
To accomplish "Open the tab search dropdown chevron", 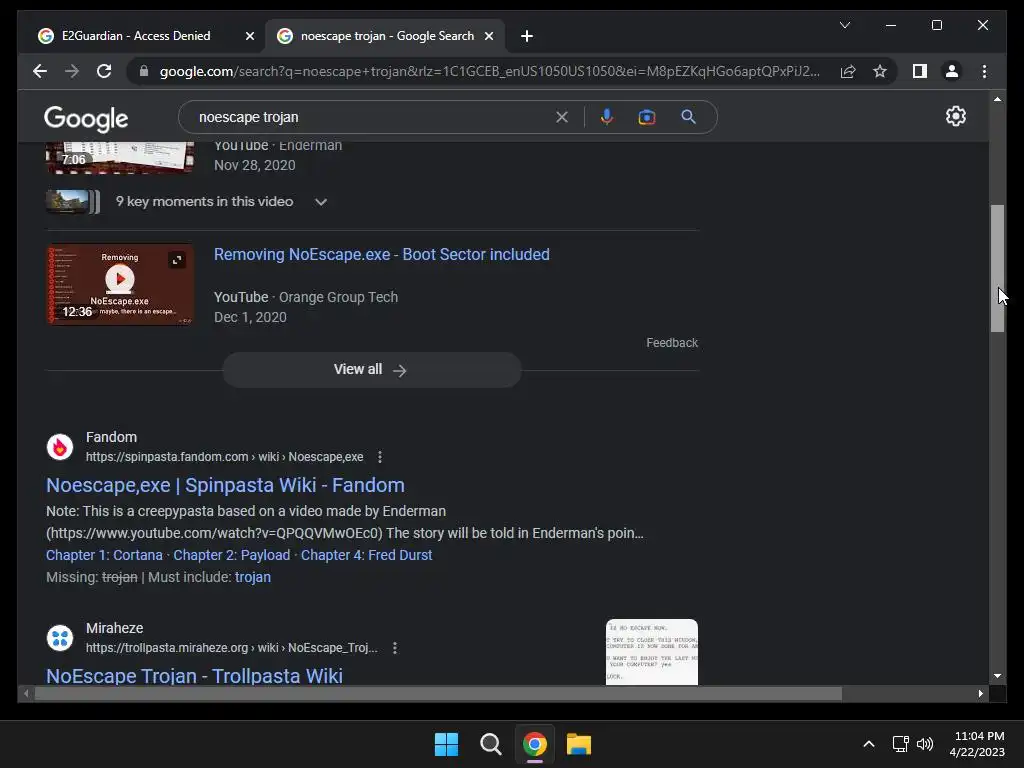I will (844, 25).
